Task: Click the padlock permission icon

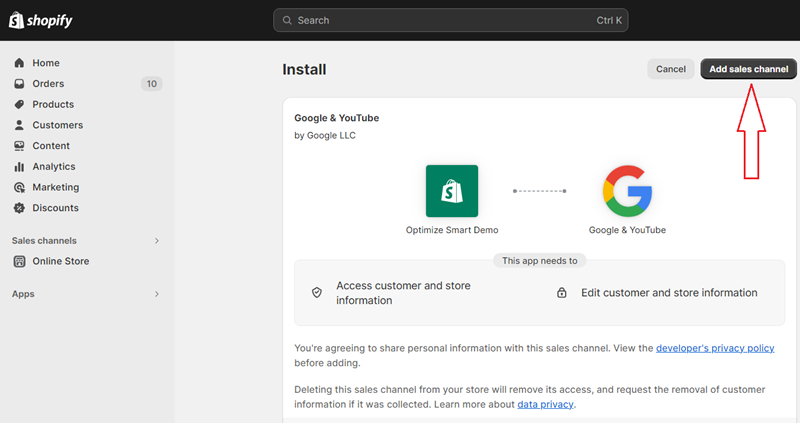Action: [561, 293]
